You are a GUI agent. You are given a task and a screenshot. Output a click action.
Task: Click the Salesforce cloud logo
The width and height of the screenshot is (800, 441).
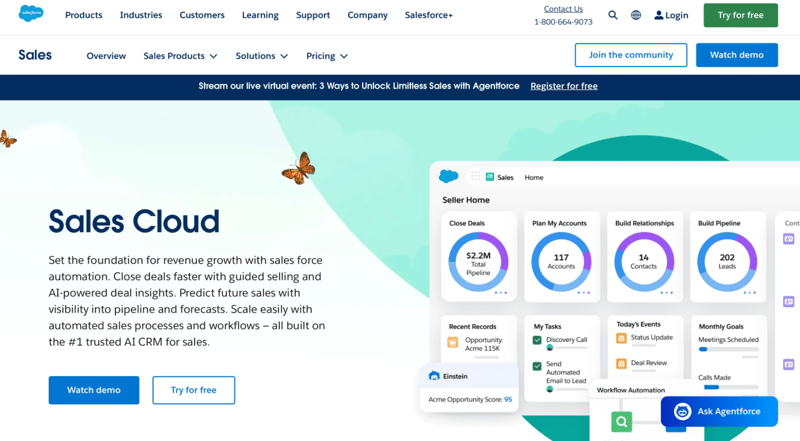[31, 14]
